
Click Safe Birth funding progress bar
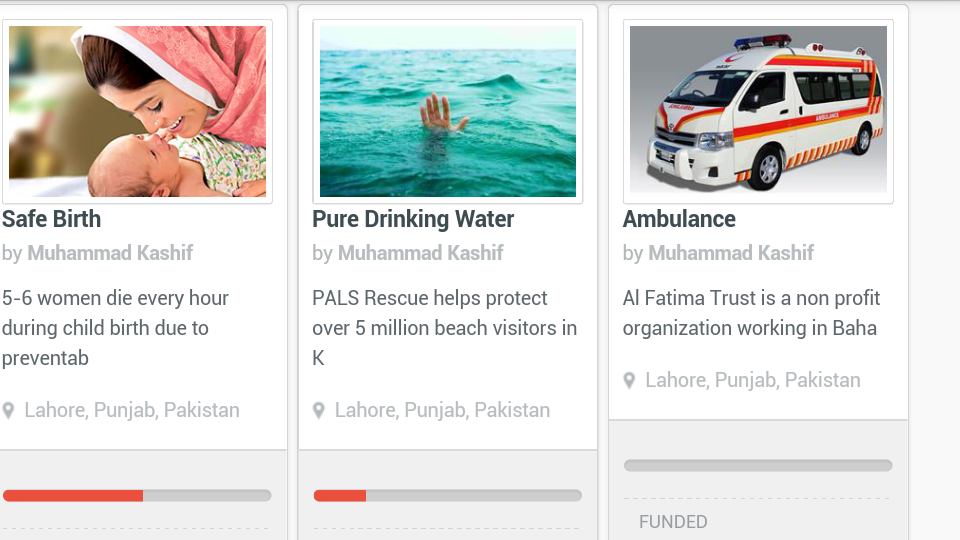click(137, 495)
